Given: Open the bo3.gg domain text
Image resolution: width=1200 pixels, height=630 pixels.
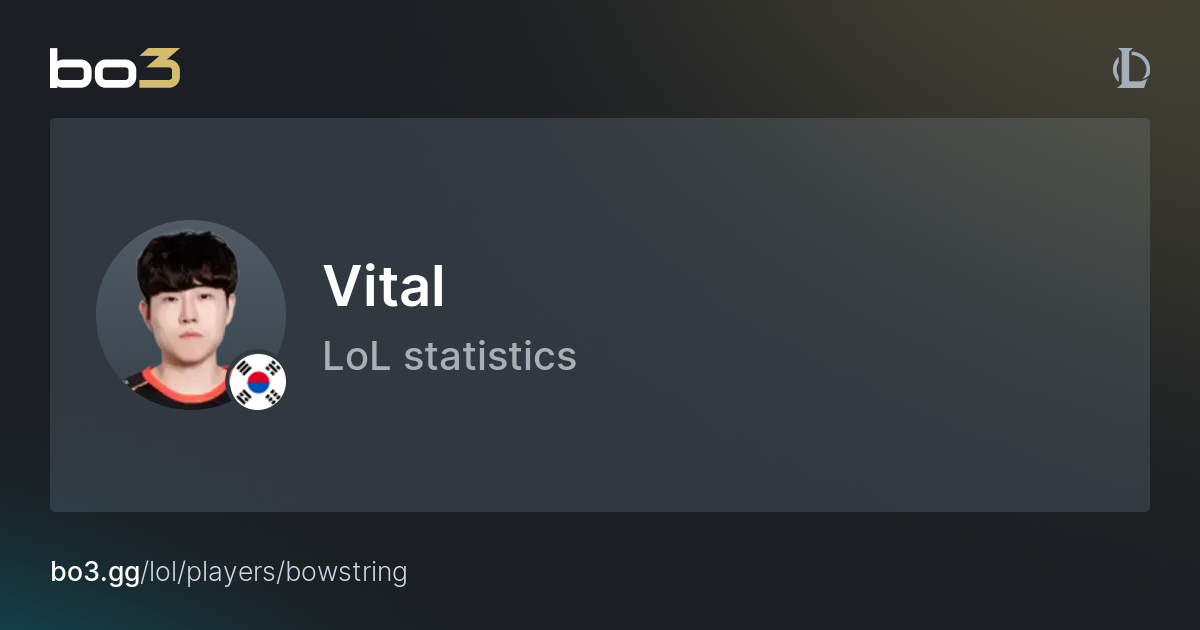Looking at the screenshot, I should pyautogui.click(x=95, y=572).
